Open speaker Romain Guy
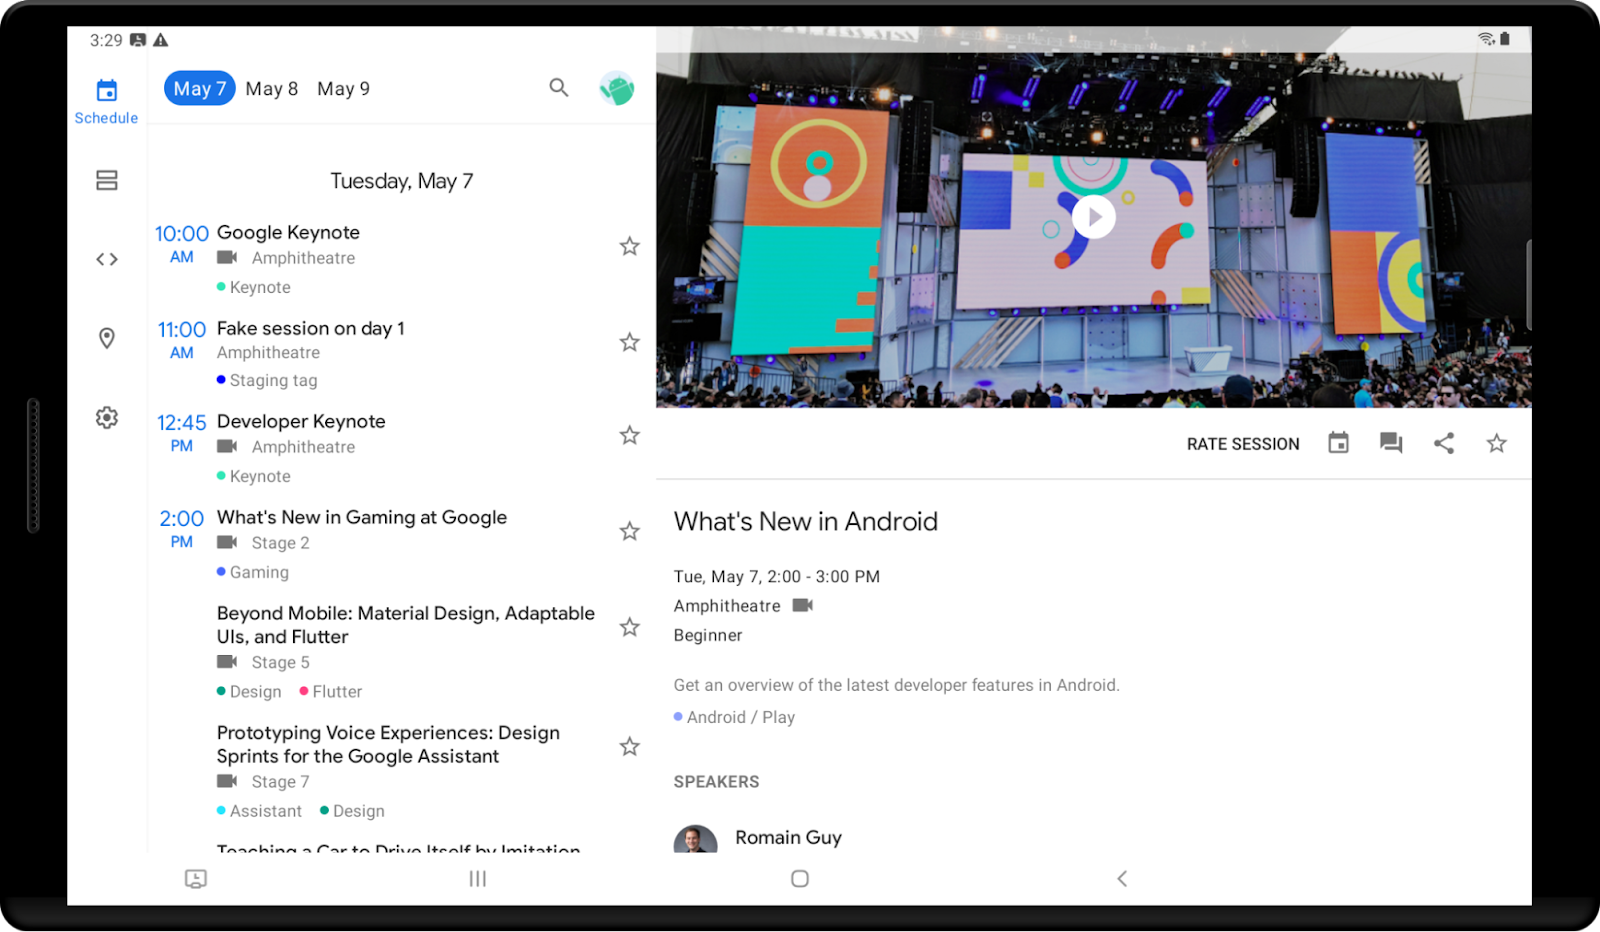The image size is (1600, 932). (788, 837)
